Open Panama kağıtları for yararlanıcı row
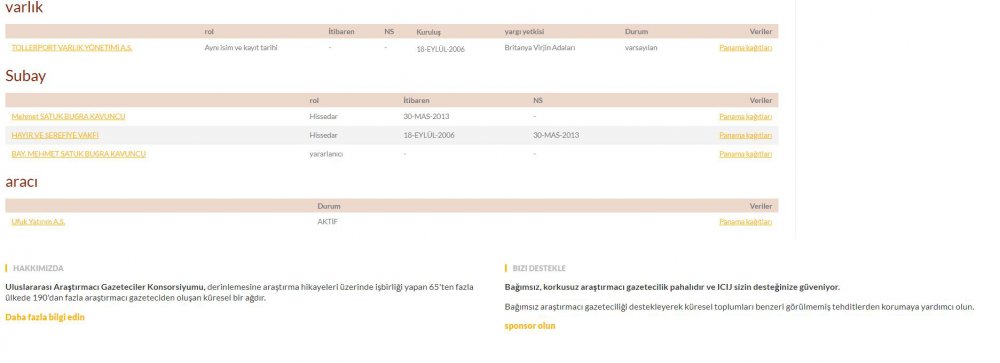This screenshot has width=1000, height=363. [x=746, y=154]
